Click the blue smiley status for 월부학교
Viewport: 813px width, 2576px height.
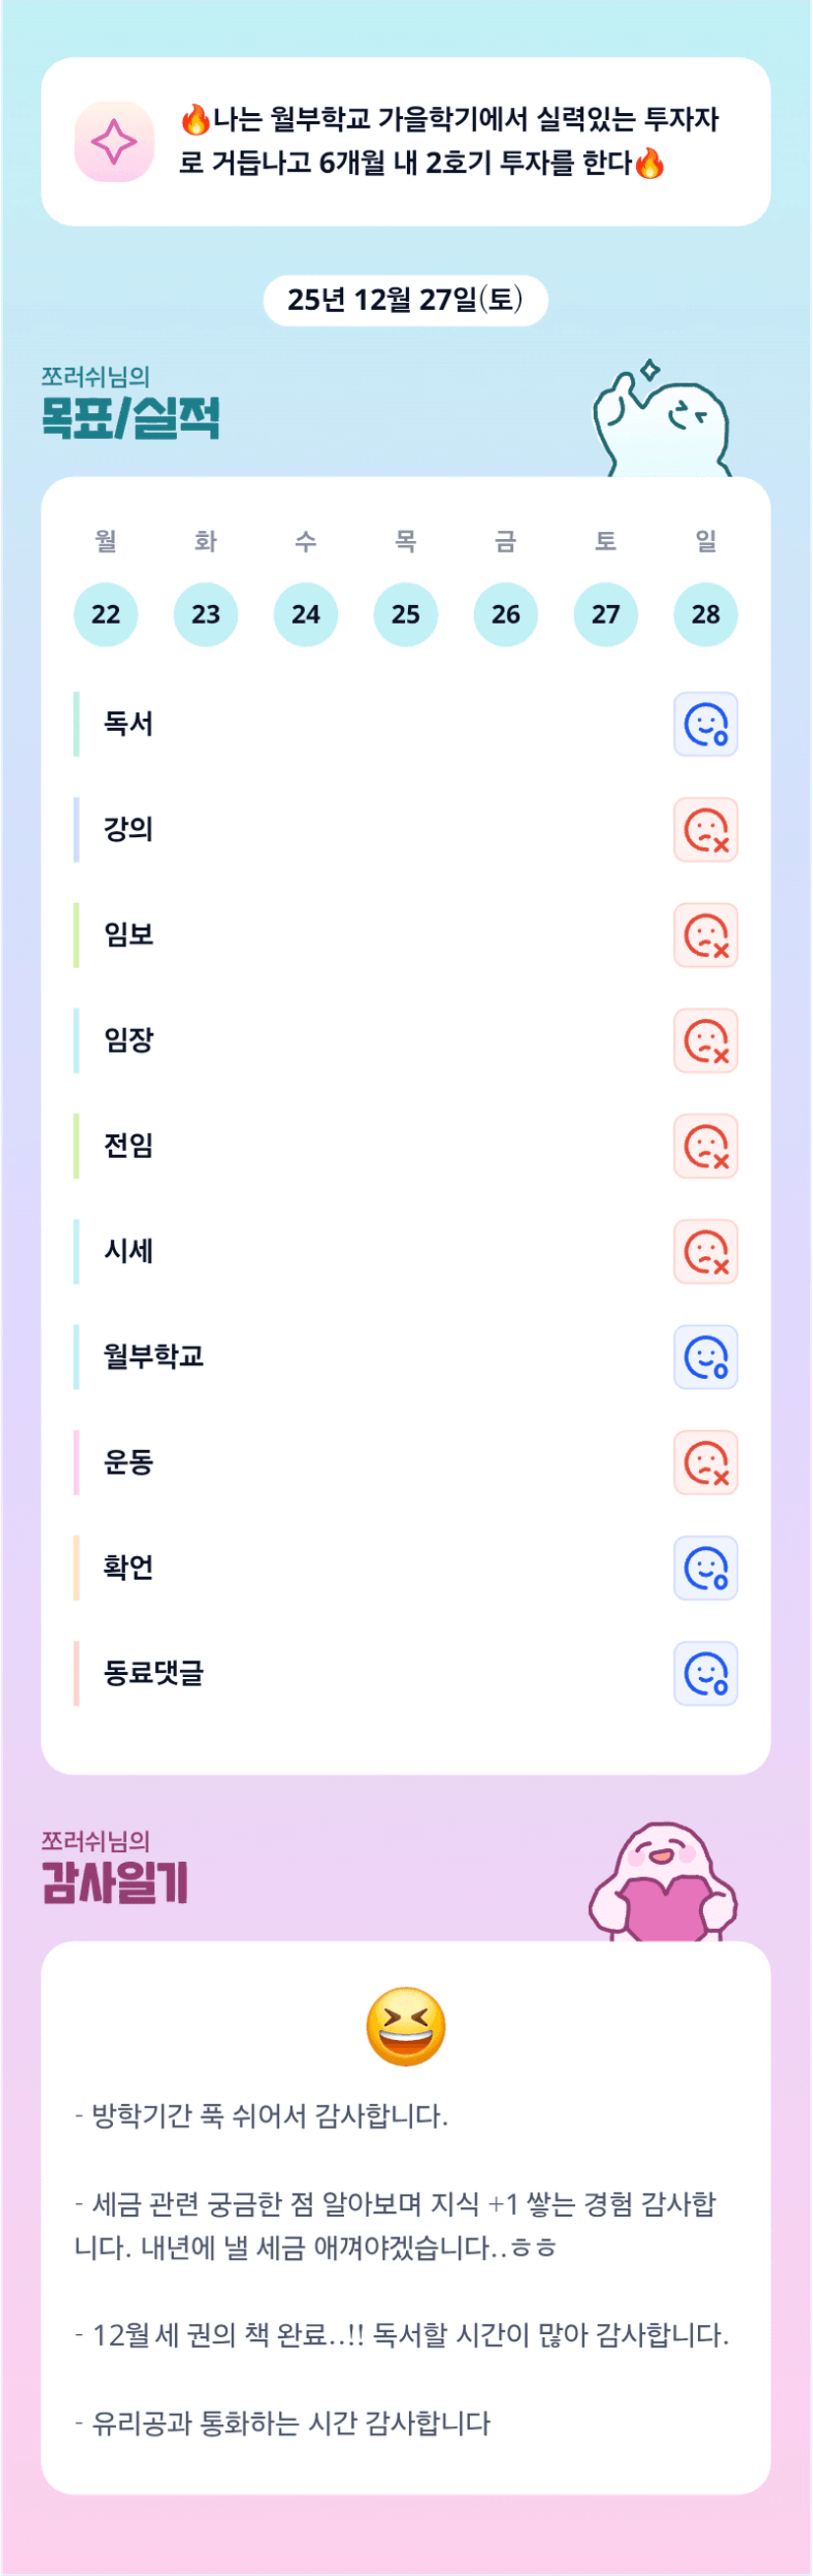[705, 1357]
